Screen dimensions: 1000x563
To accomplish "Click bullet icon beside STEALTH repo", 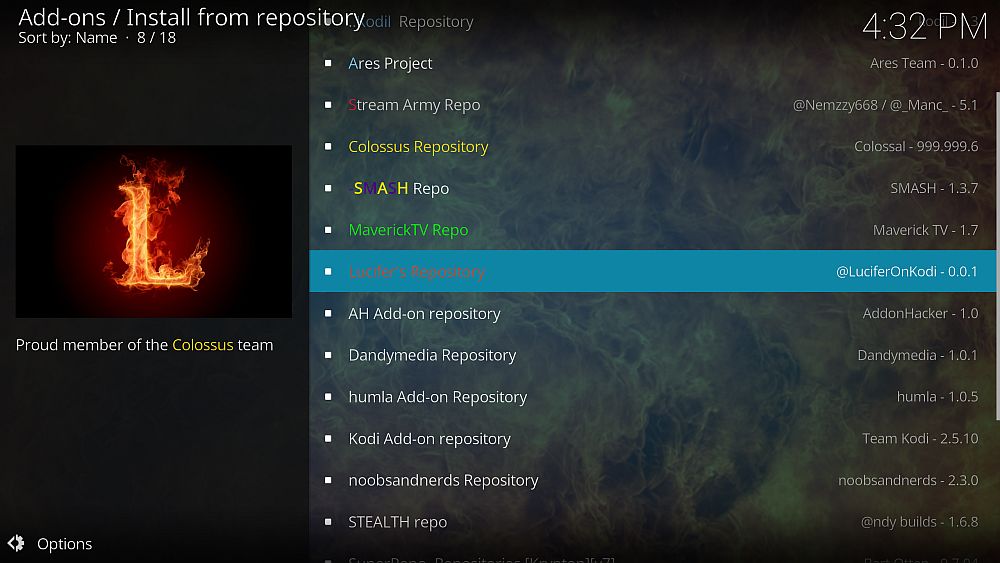I will 328,522.
